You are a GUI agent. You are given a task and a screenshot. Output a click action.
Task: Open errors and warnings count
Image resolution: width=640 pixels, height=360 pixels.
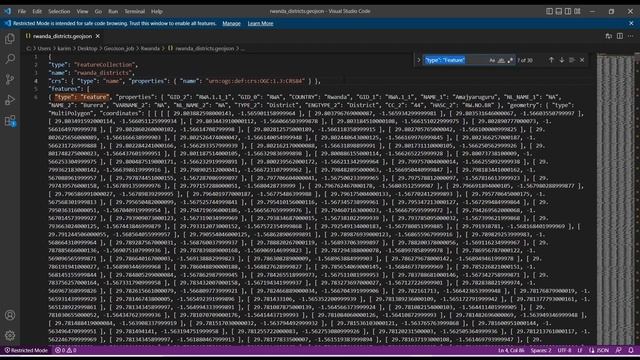point(66,350)
